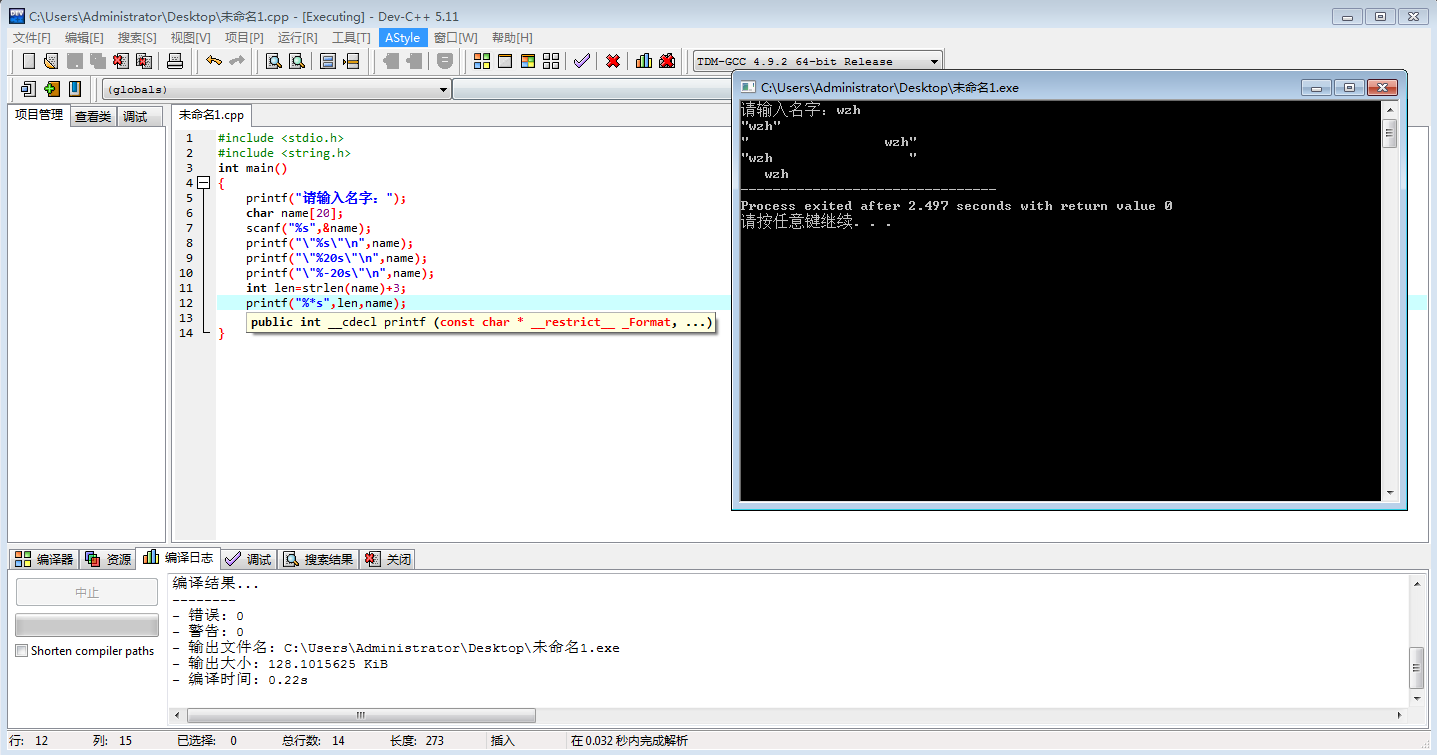Click the 关闭 bottom panel tab
Viewport: 1437px width, 755px height.
click(387, 559)
